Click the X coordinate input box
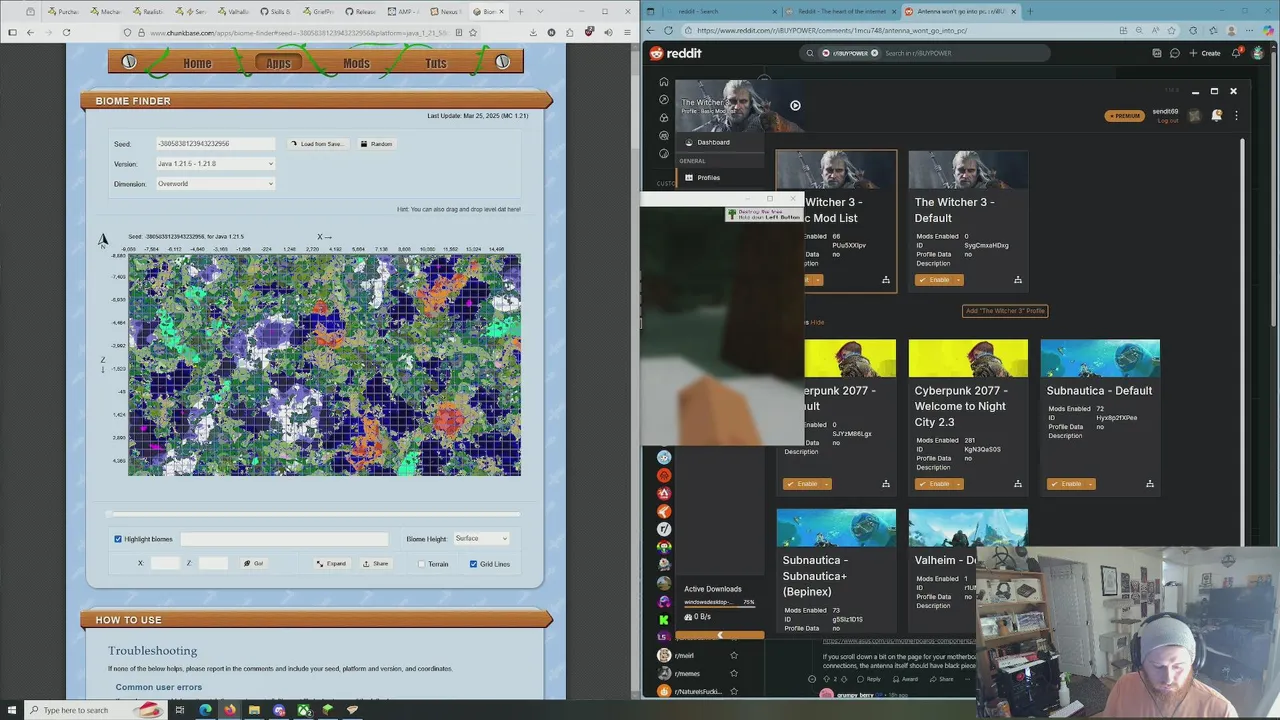 [x=165, y=564]
